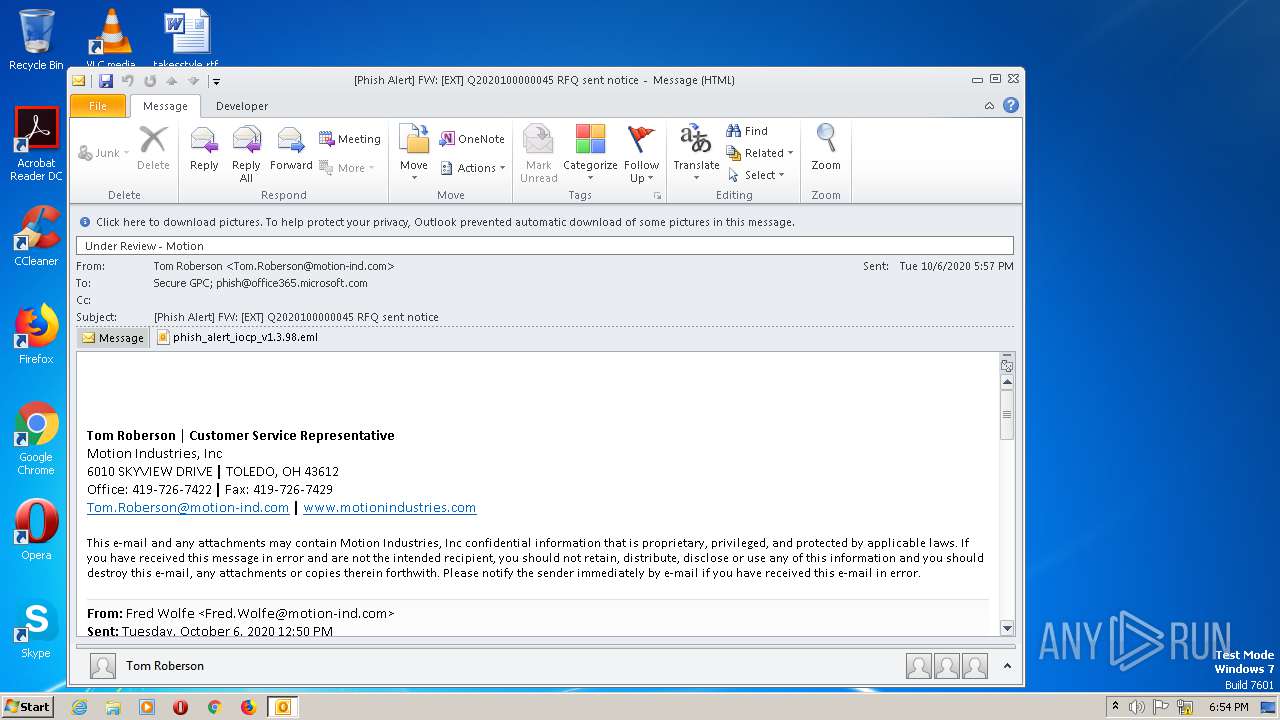1280x720 pixels.
Task: Click the Tom.Roberson@motion-ind.com link
Action: [188, 508]
